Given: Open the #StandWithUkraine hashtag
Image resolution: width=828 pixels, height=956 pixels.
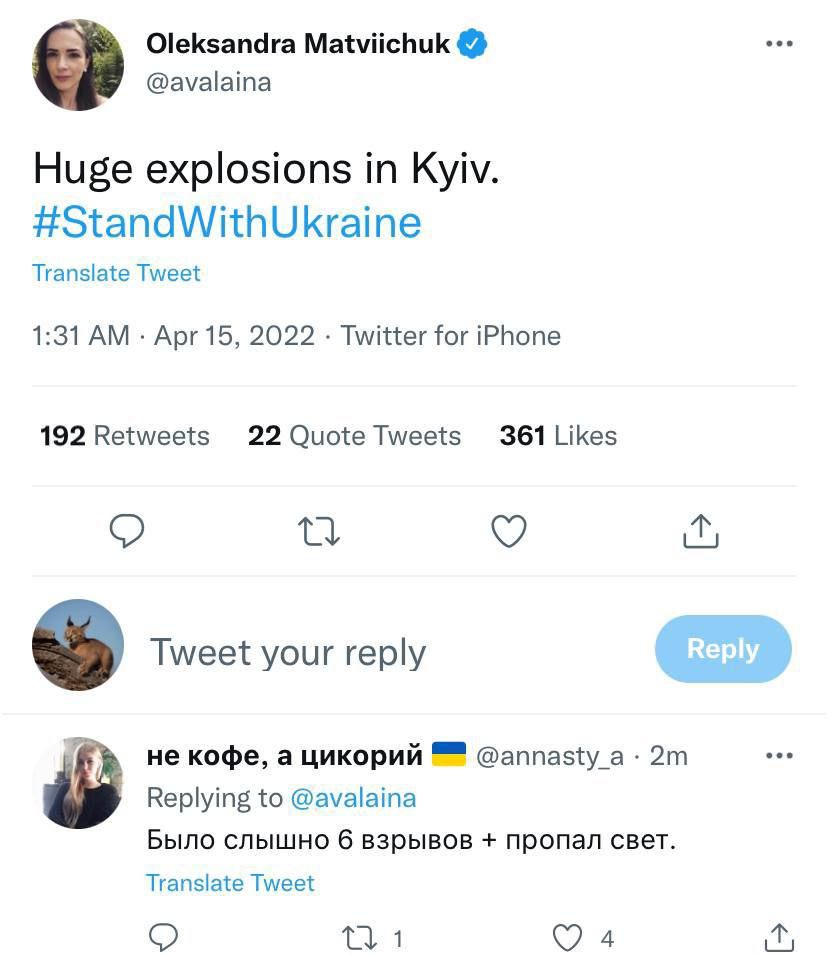Looking at the screenshot, I should [227, 222].
